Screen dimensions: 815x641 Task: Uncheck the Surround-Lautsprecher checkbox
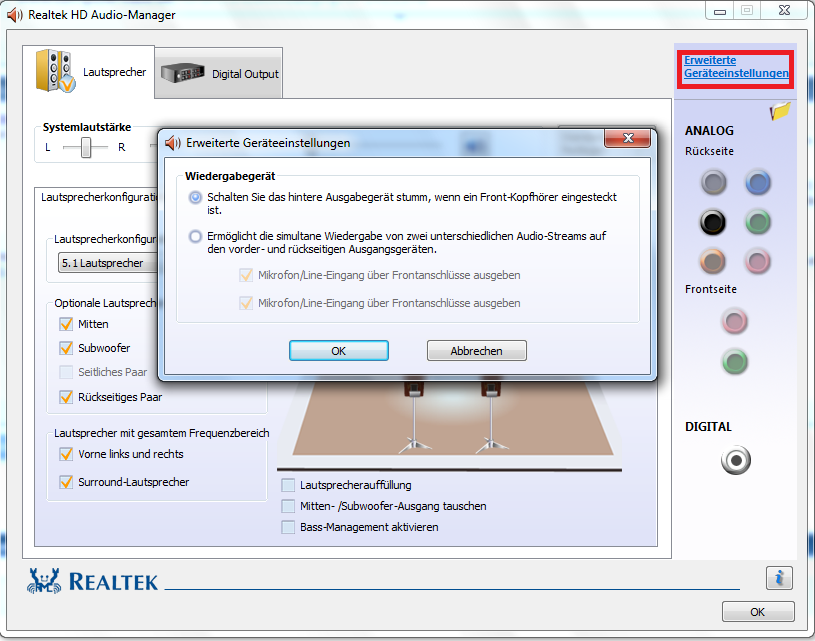point(66,482)
